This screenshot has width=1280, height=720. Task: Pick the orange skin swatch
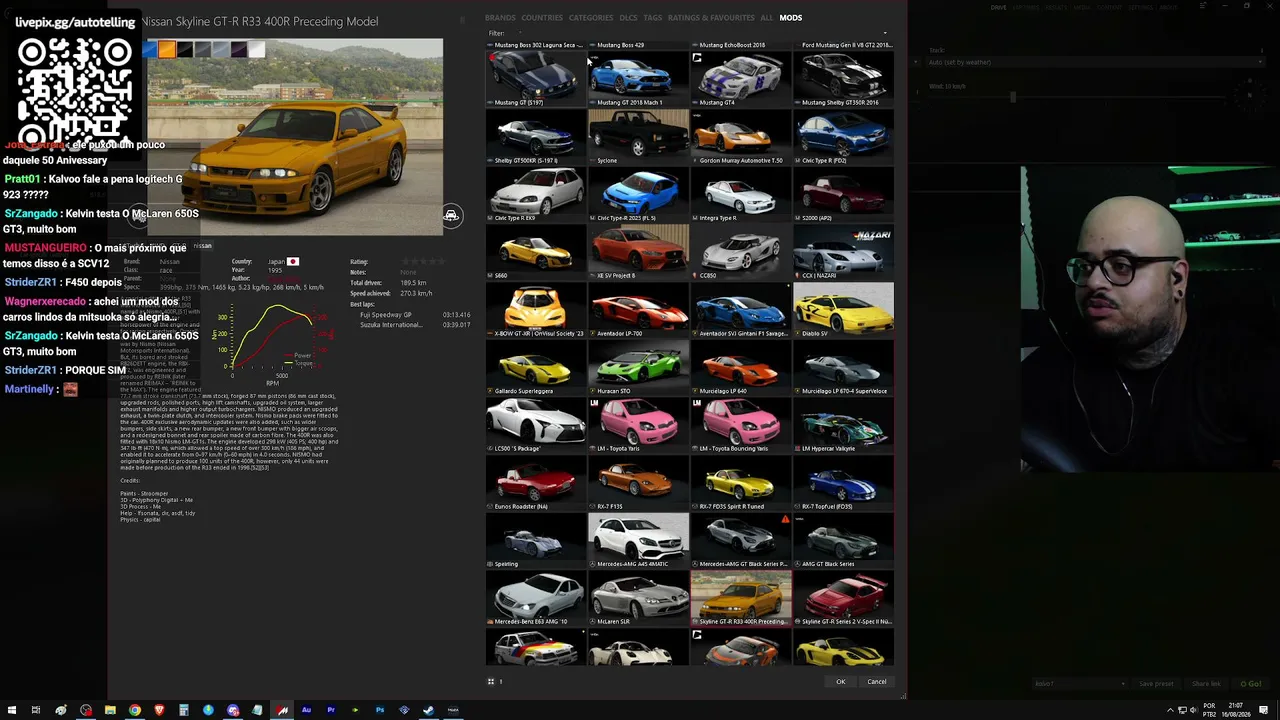(x=167, y=50)
